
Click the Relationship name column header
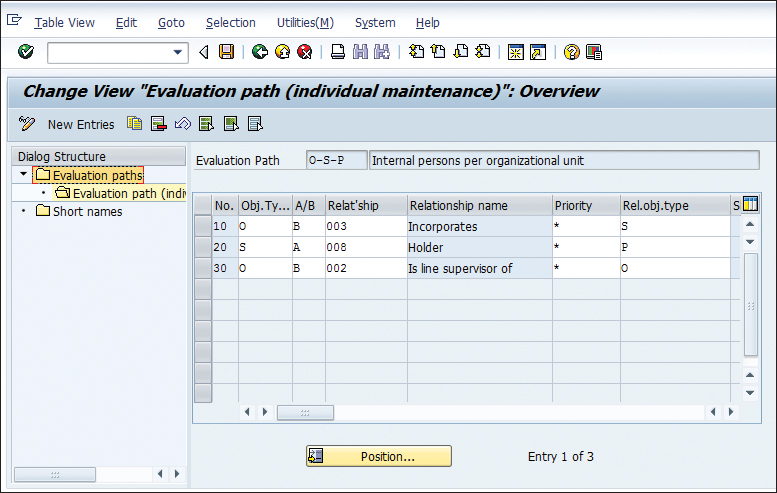(x=480, y=205)
